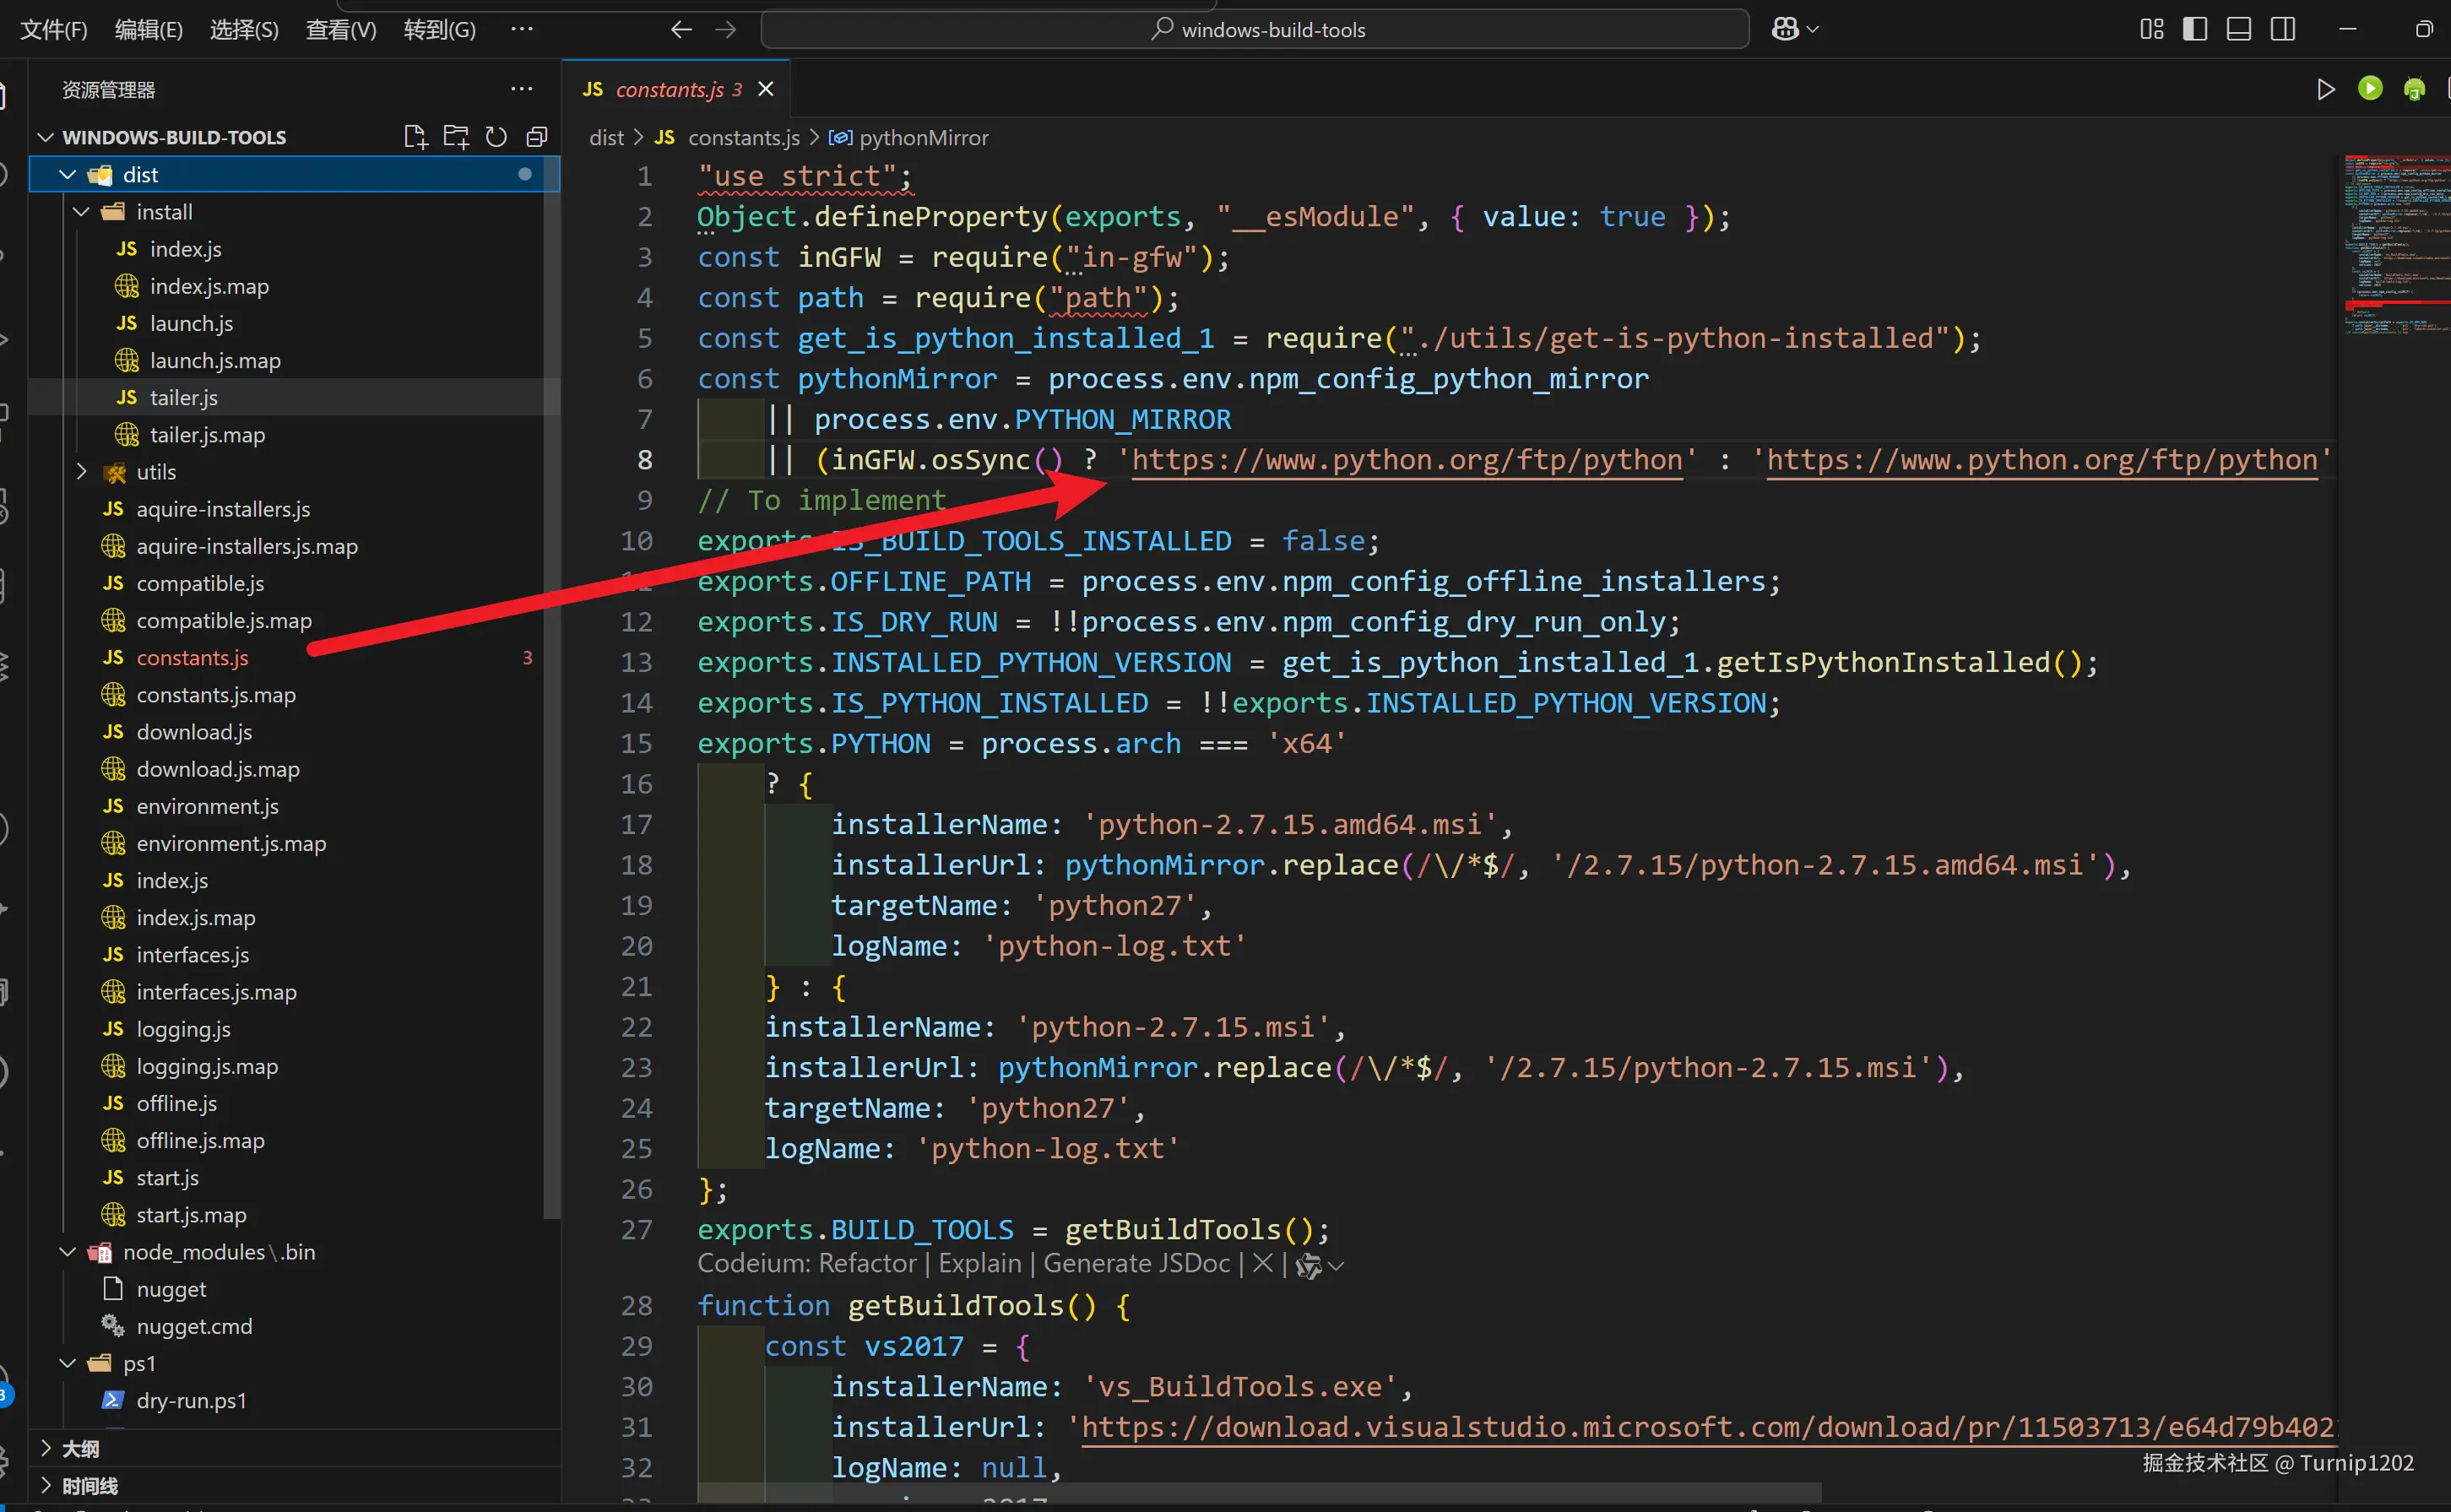
Task: Click the green circular run button
Action: pos(2370,88)
